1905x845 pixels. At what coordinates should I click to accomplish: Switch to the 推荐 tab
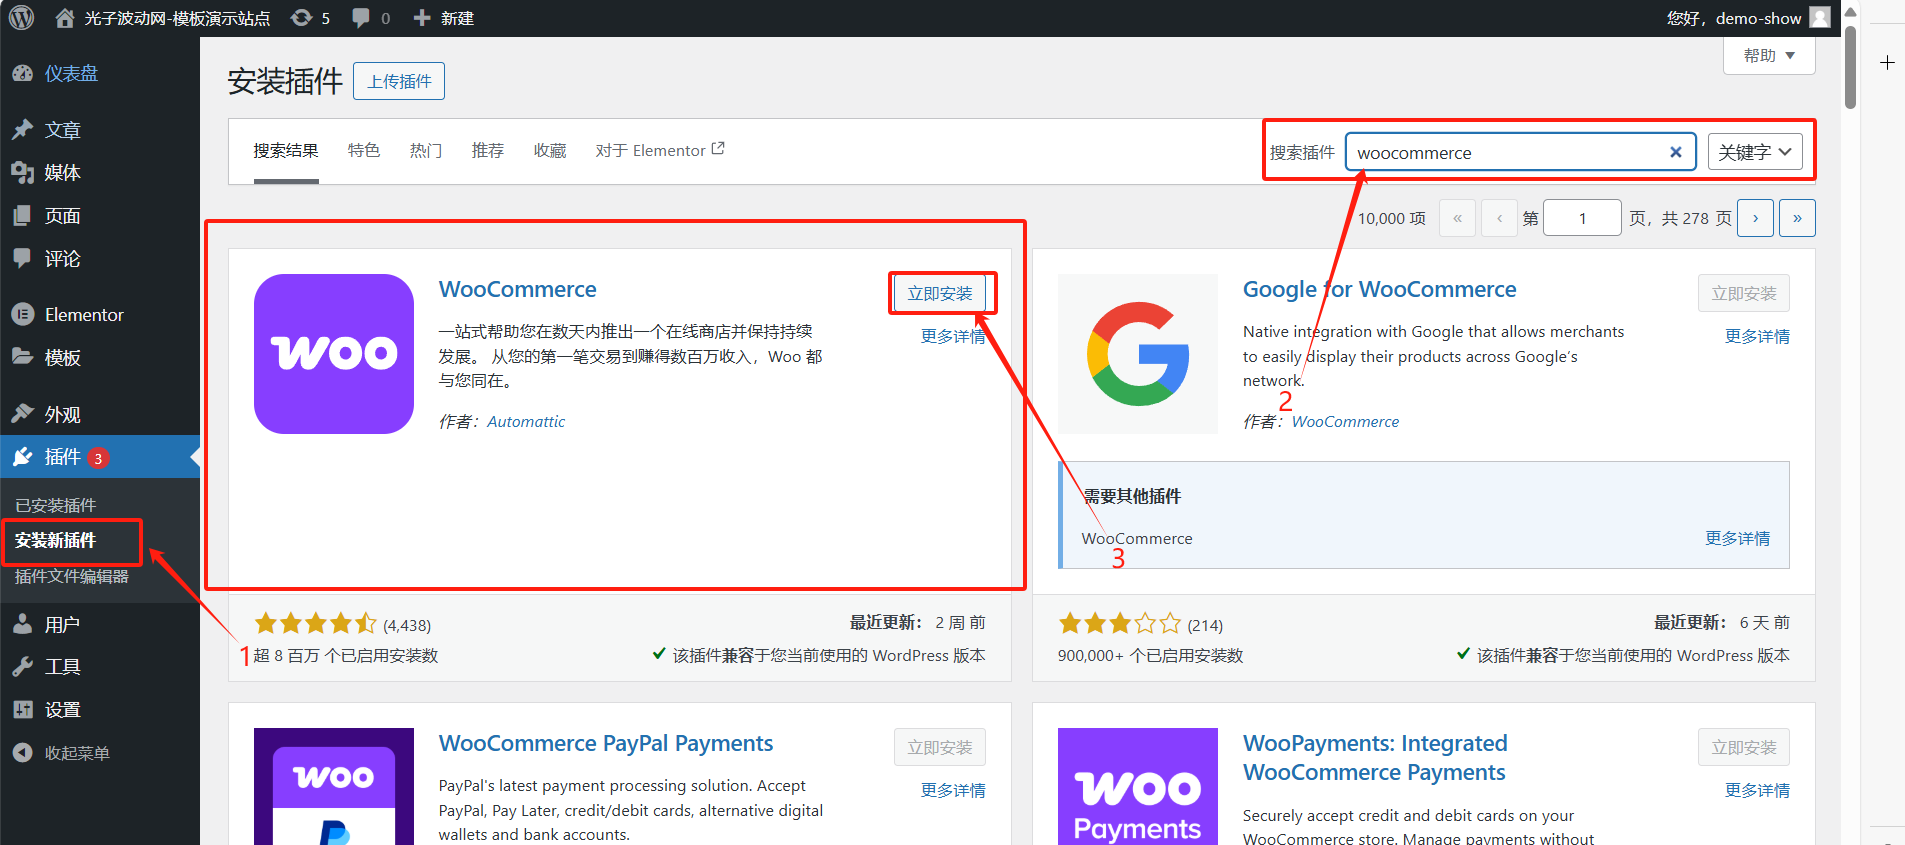(x=488, y=151)
